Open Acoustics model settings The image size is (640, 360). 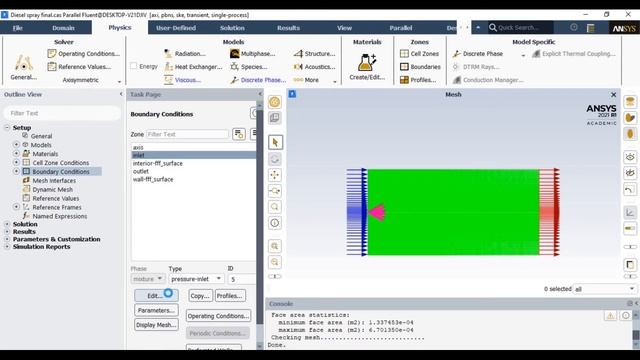314,67
